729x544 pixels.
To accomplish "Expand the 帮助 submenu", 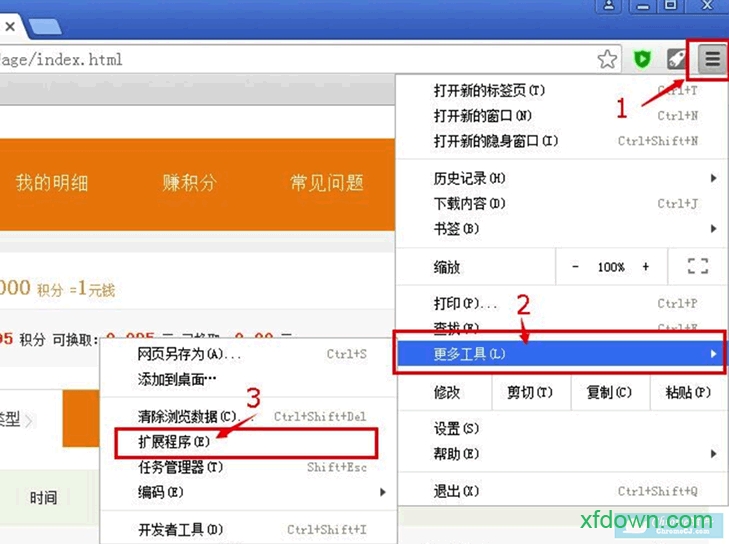I will click(562, 453).
